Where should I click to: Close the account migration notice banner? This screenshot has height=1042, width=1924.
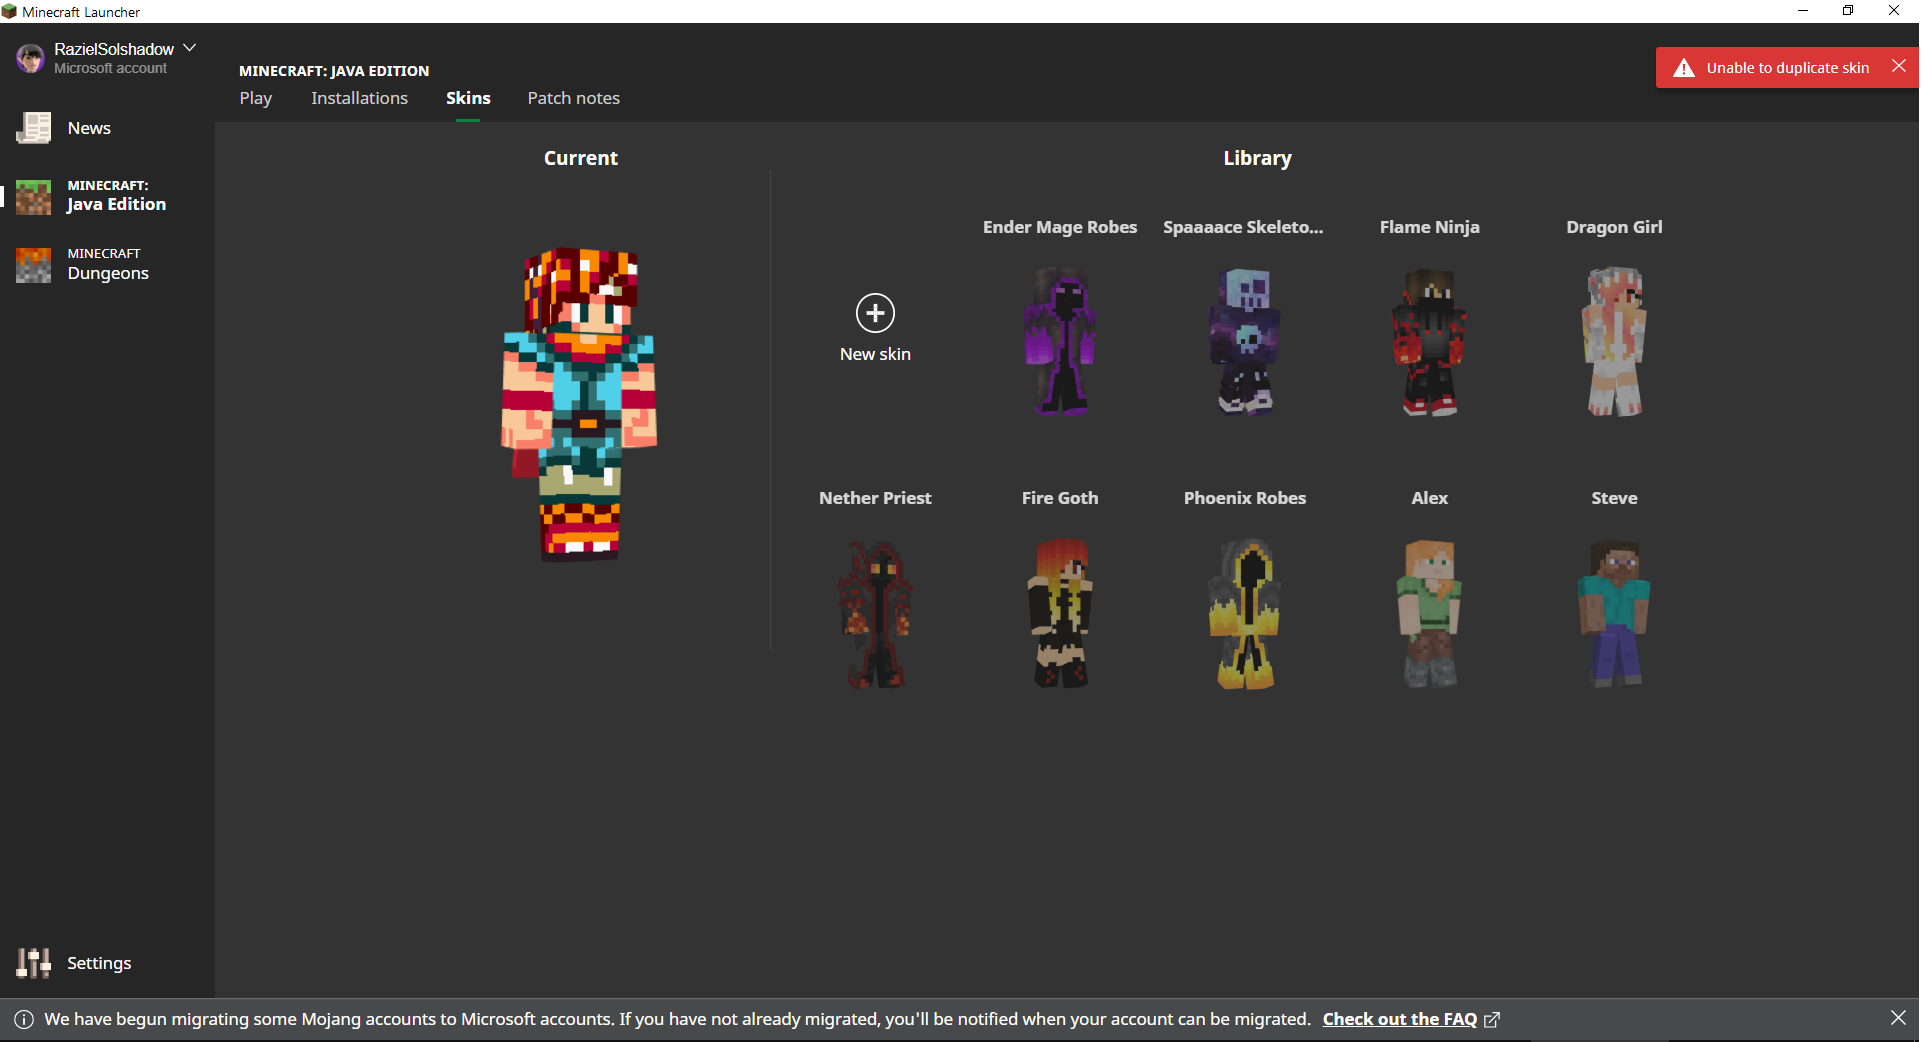[x=1898, y=1018]
